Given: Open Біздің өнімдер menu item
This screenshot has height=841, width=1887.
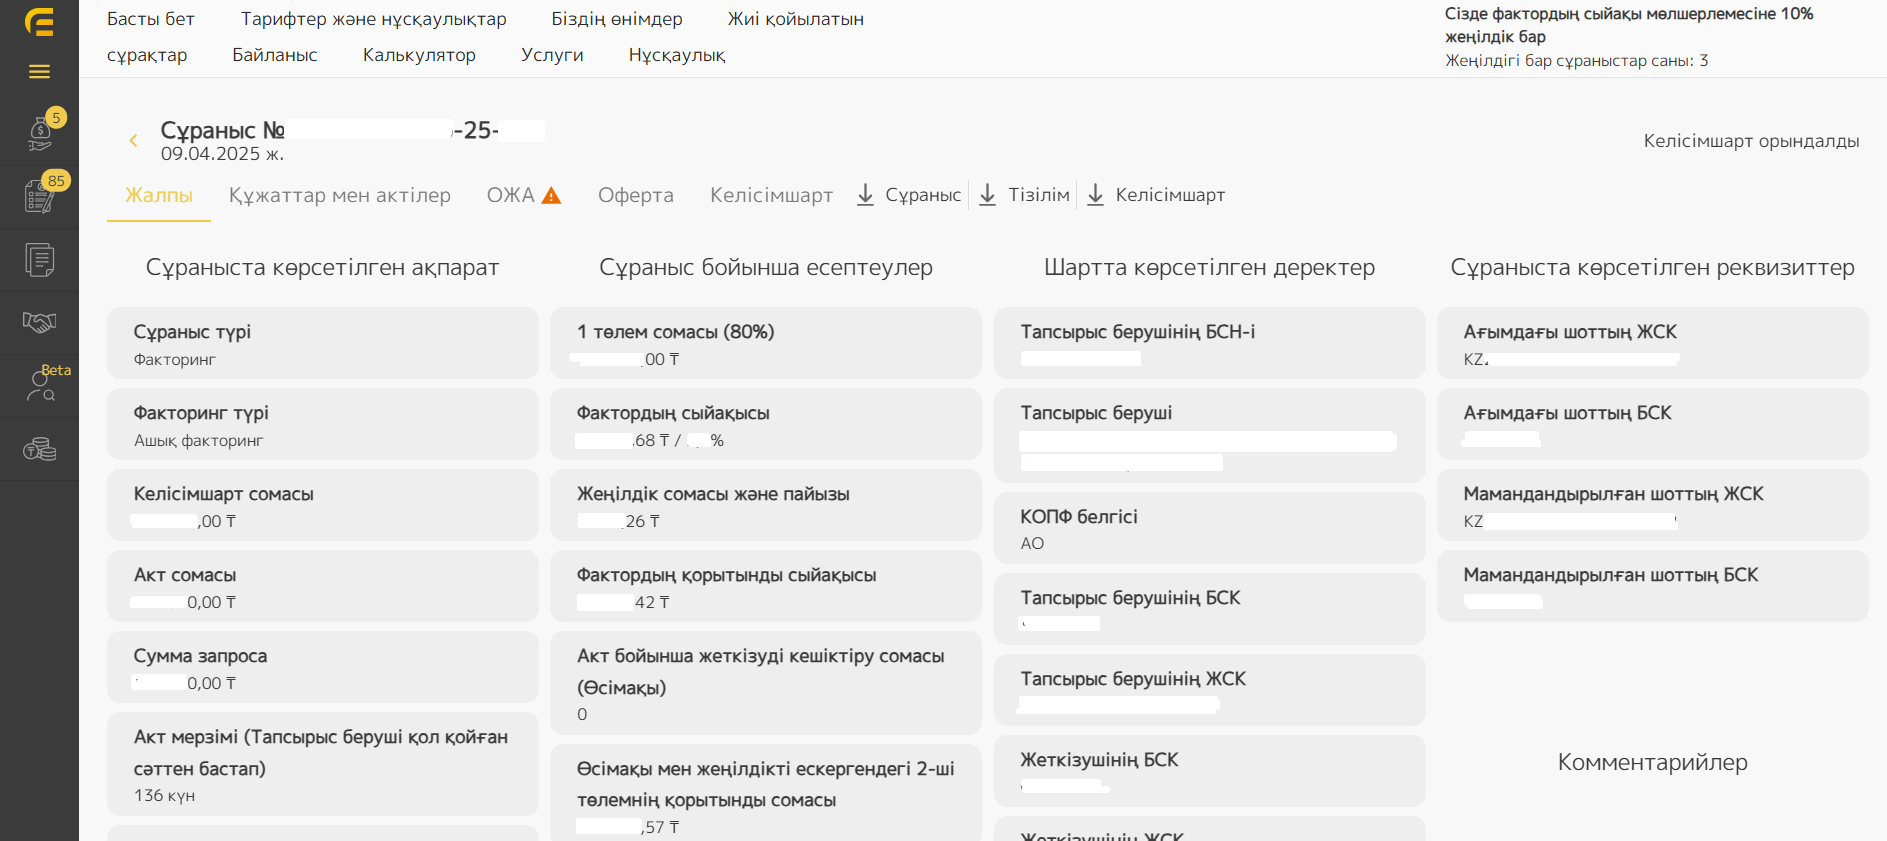Looking at the screenshot, I should [617, 19].
